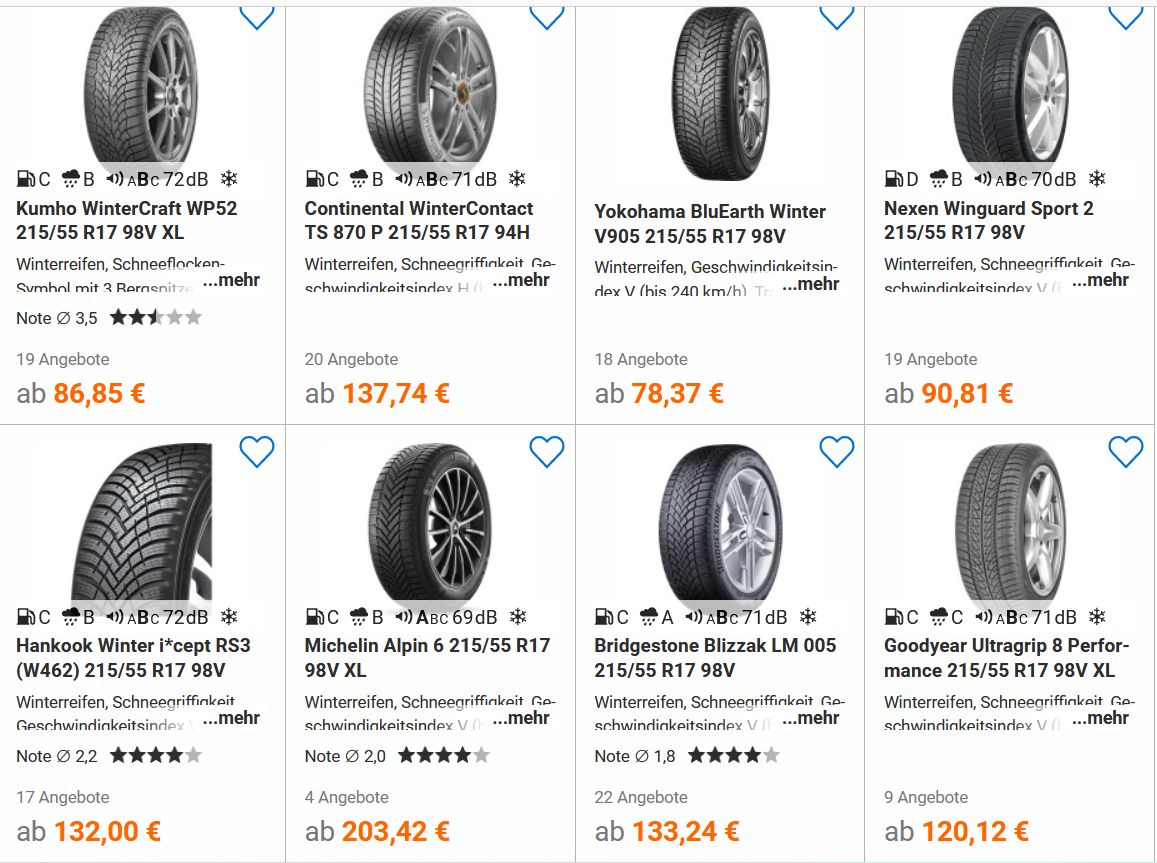This screenshot has height=863, width=1157.
Task: Click wet grip icon on Continental WinterContact
Action: click(360, 179)
